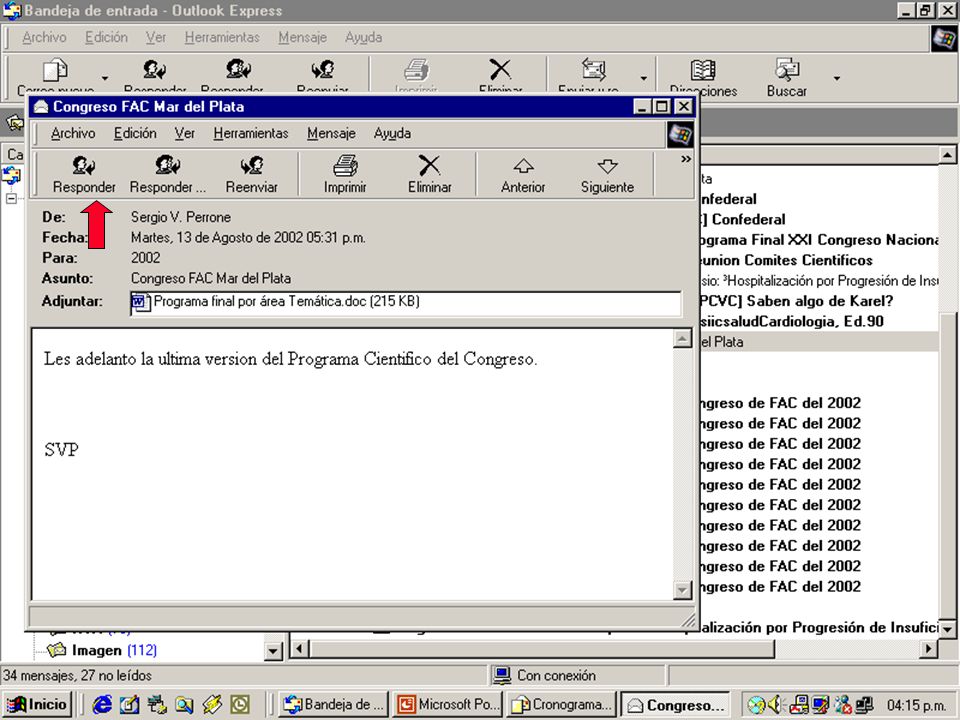Open Archivo menu in Outlook Express main window
This screenshot has height=720, width=960.
pos(44,37)
